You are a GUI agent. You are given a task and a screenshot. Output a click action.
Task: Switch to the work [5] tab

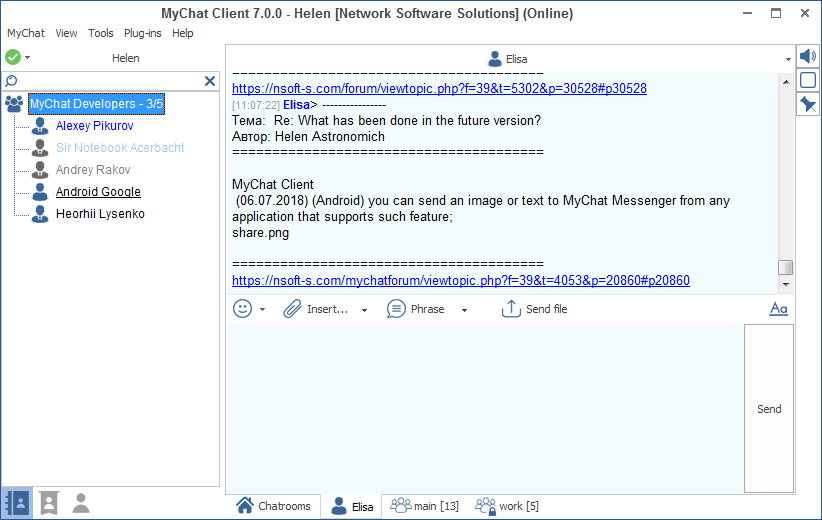tap(507, 506)
